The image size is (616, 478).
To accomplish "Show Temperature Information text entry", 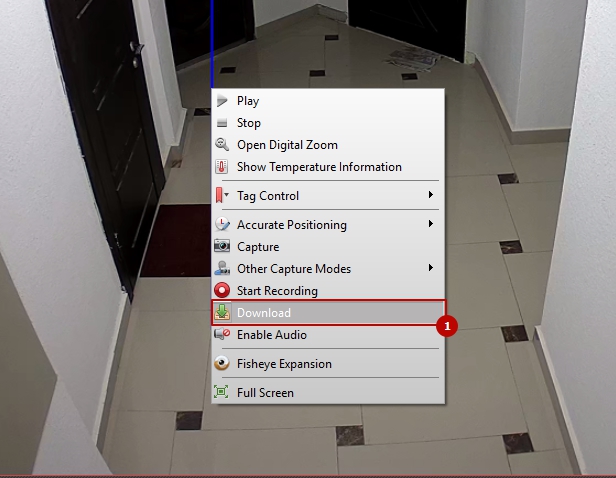I will [x=319, y=167].
